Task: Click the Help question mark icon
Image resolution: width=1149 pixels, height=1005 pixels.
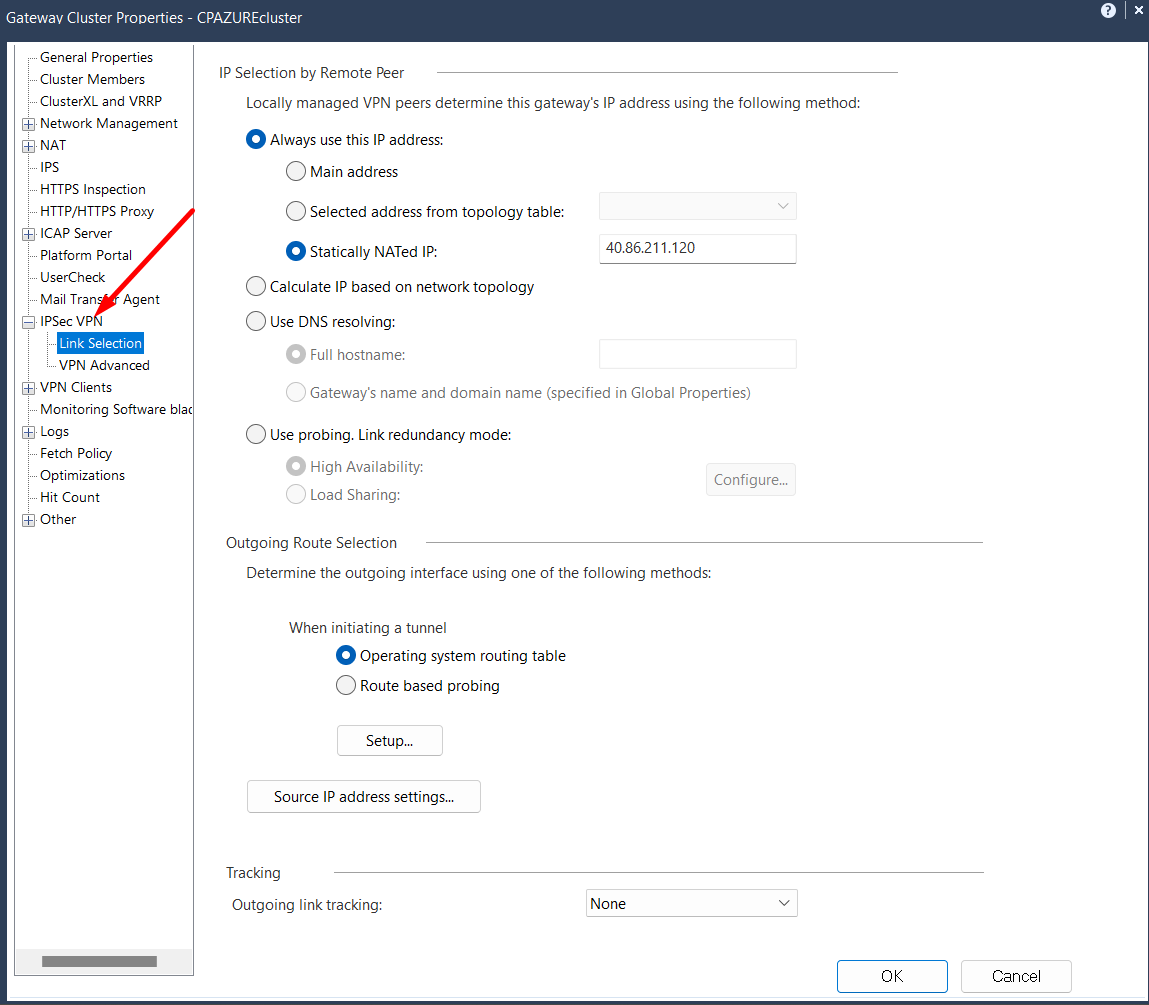Action: [1108, 10]
